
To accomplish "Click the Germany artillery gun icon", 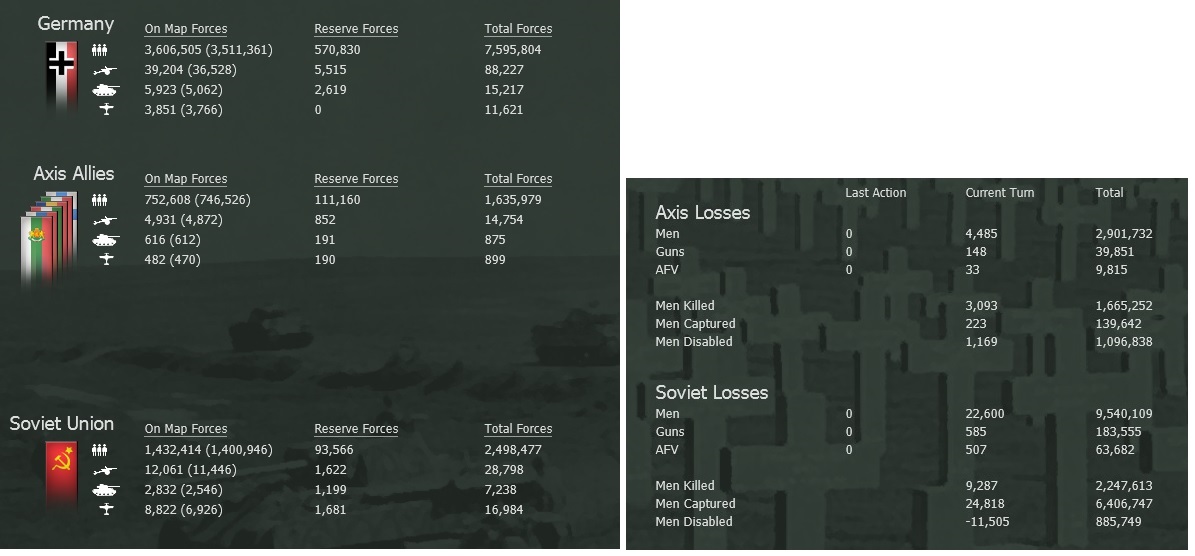I will pyautogui.click(x=104, y=70).
